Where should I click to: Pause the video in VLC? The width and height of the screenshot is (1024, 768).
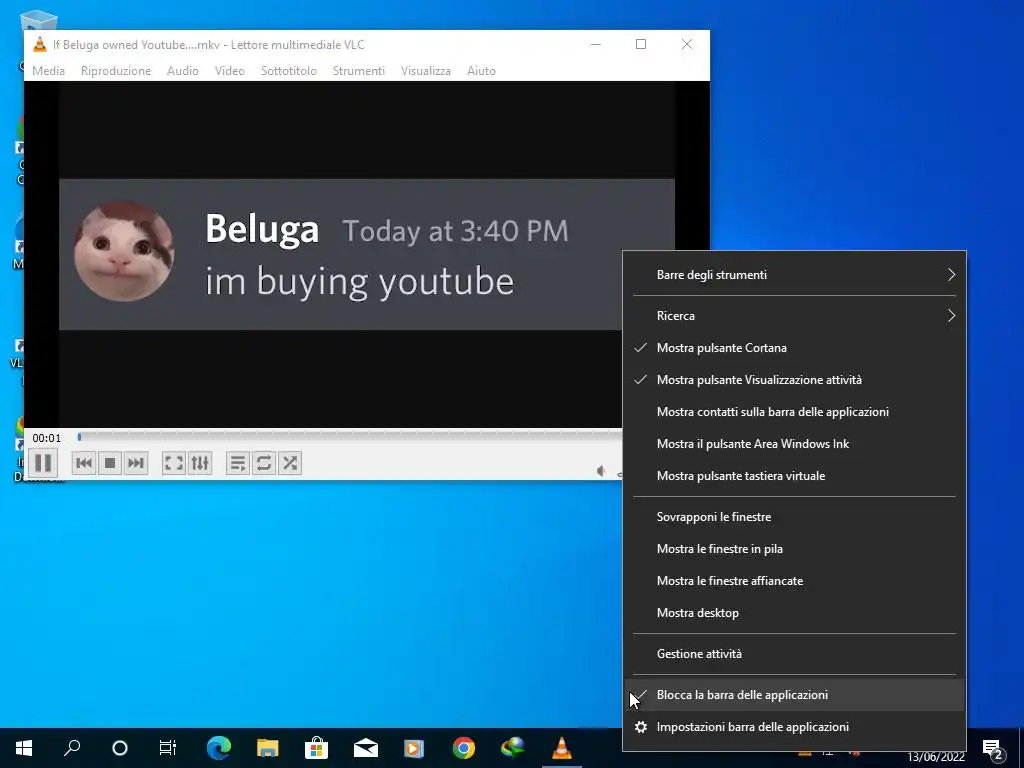click(x=43, y=463)
